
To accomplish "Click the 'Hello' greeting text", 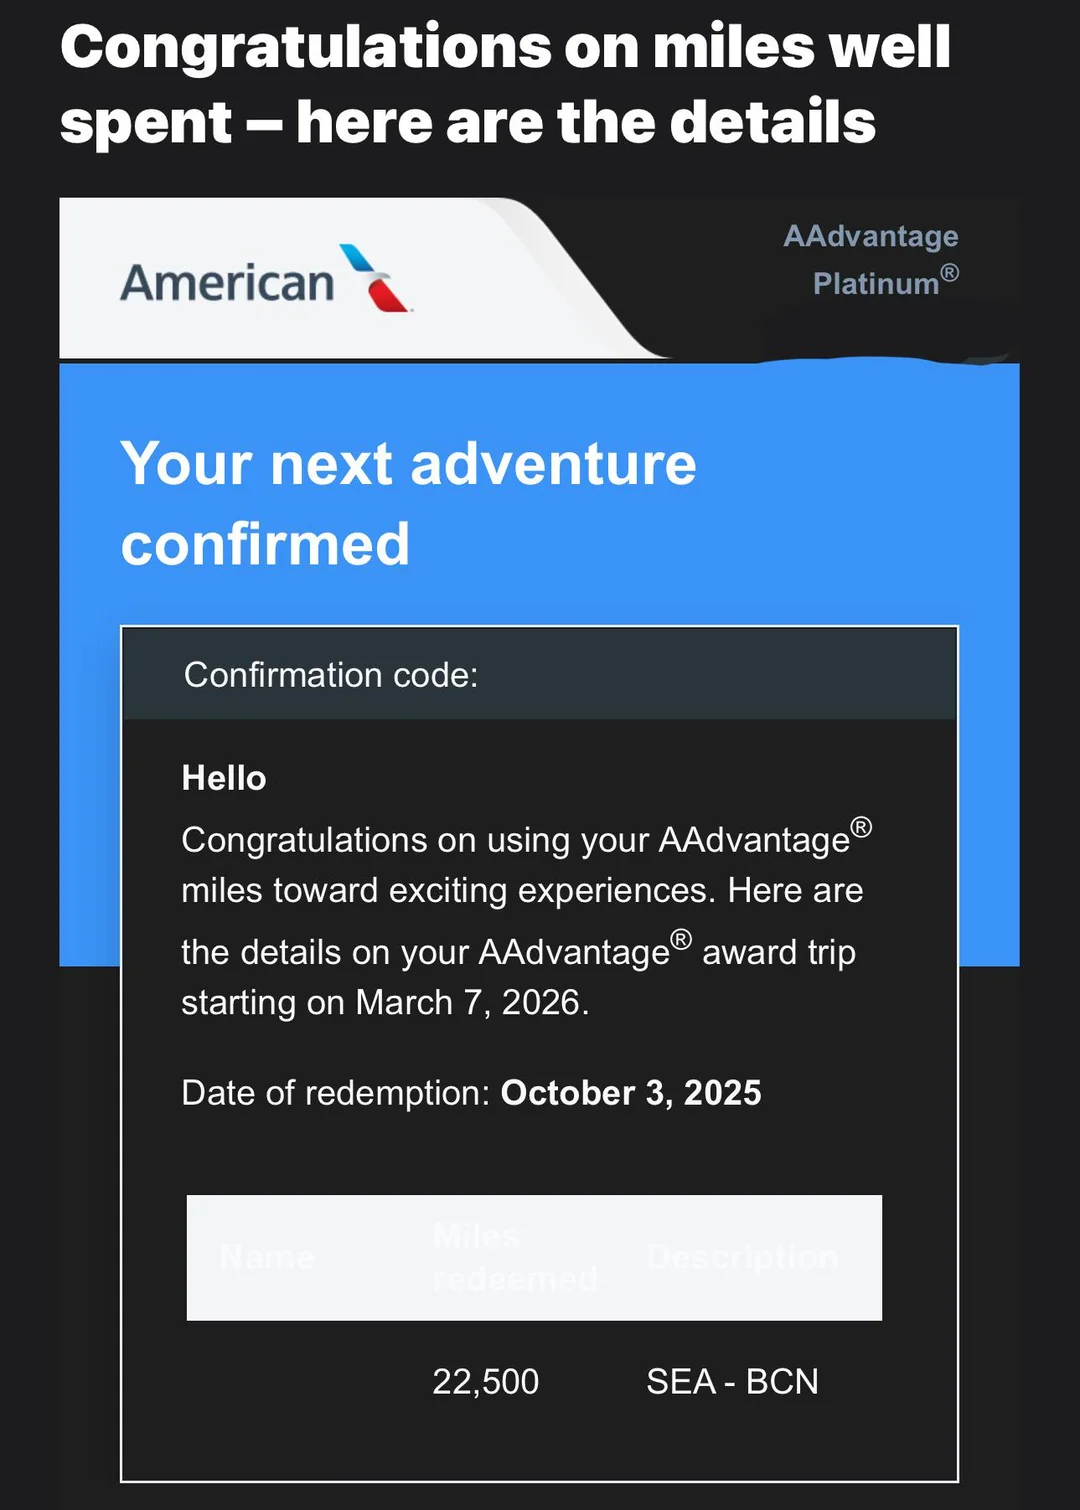I will tap(224, 778).
